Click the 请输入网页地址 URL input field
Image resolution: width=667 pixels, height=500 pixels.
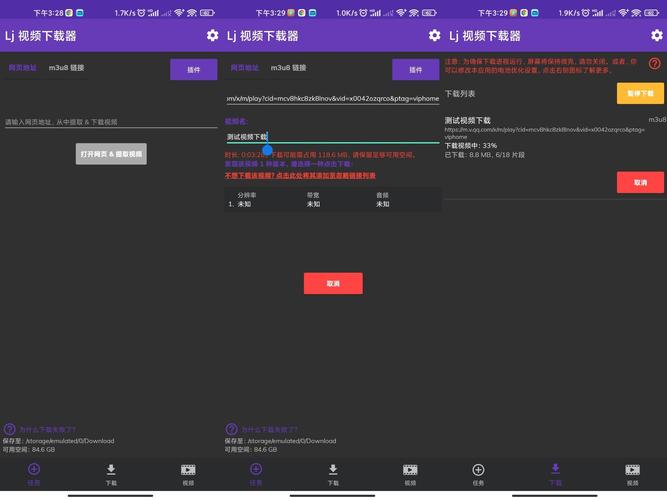coord(110,122)
